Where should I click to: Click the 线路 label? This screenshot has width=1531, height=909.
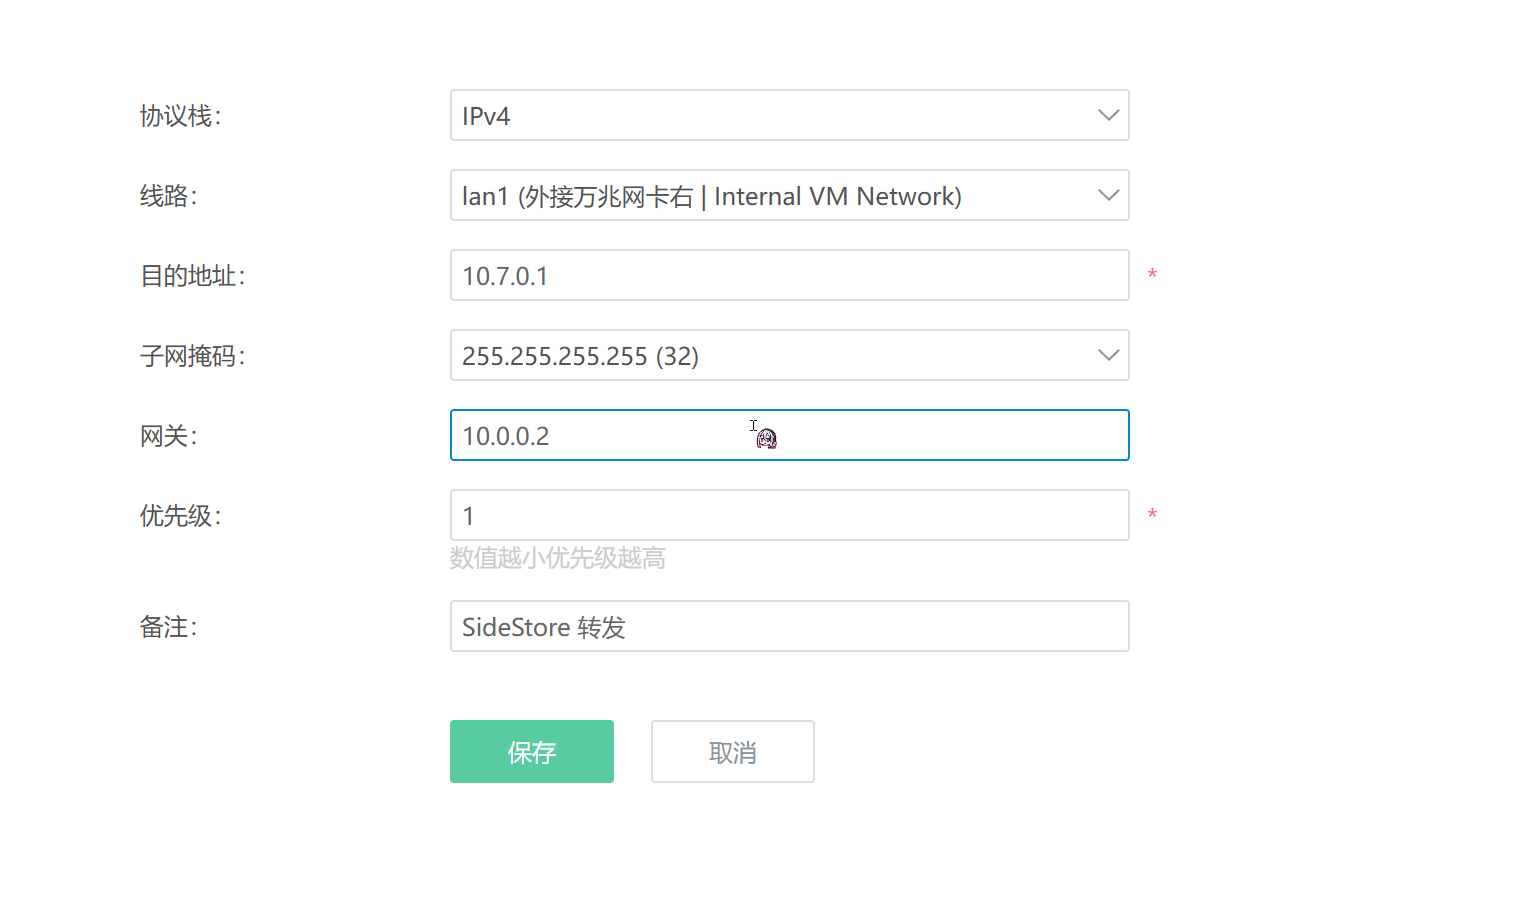pos(168,196)
